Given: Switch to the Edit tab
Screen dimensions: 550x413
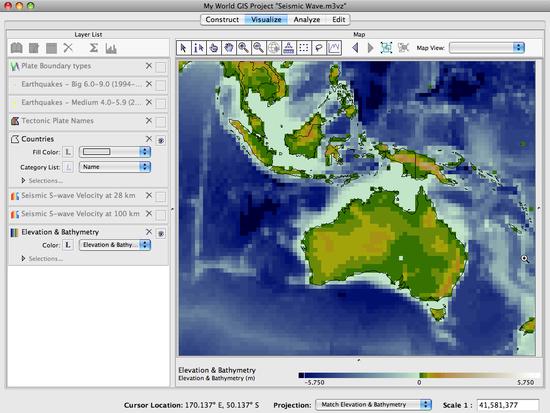Looking at the screenshot, I should pyautogui.click(x=338, y=20).
